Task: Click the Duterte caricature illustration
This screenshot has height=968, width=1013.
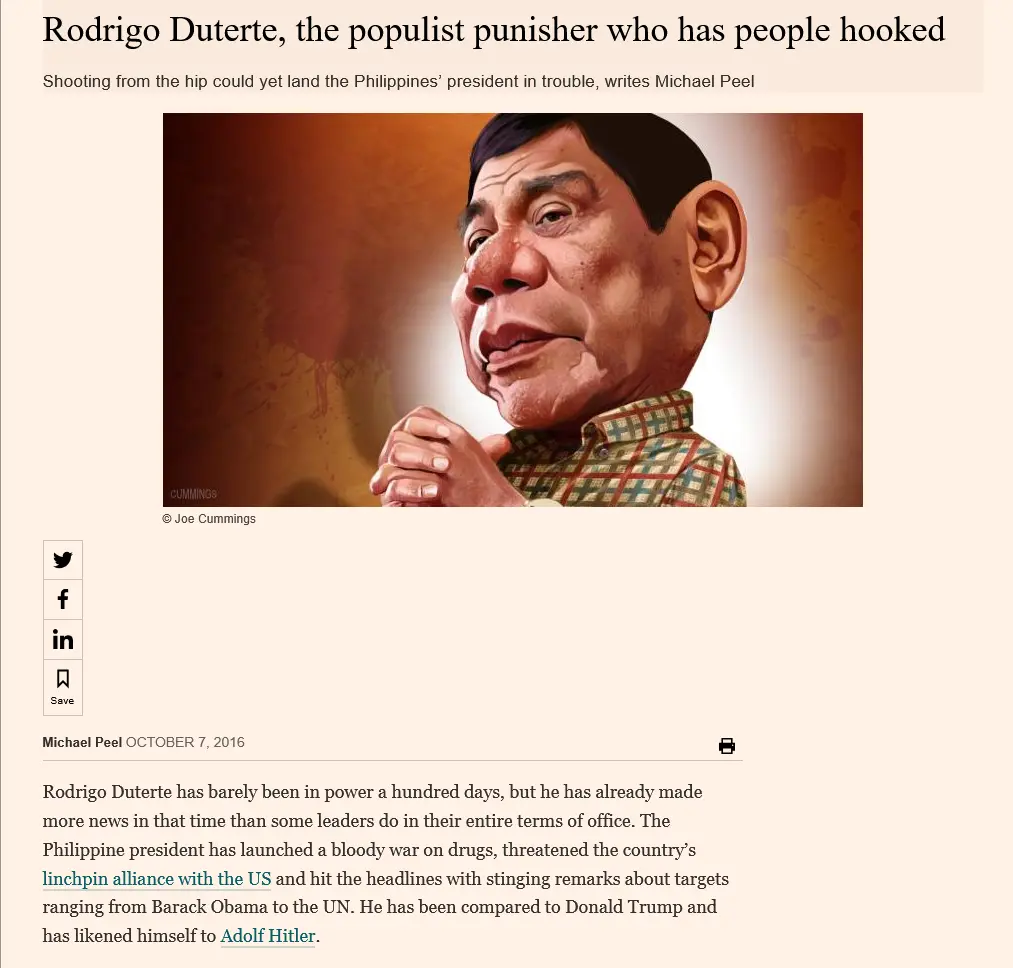Action: [x=512, y=310]
